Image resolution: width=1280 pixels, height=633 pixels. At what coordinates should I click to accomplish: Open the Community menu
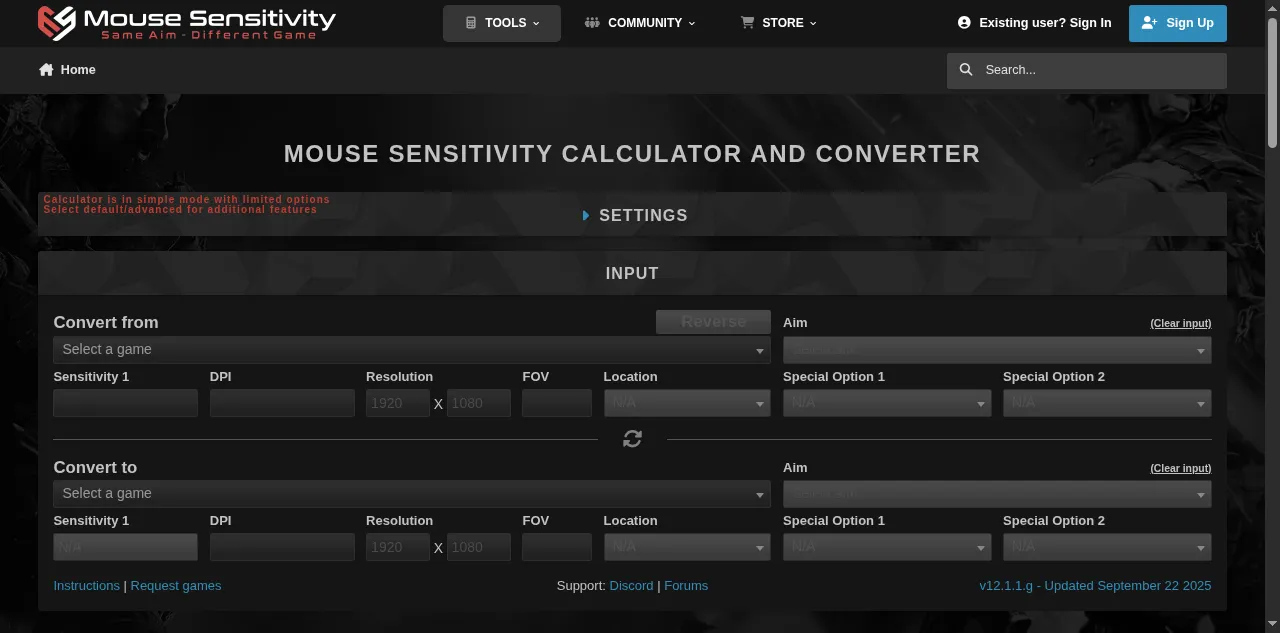pyautogui.click(x=640, y=23)
